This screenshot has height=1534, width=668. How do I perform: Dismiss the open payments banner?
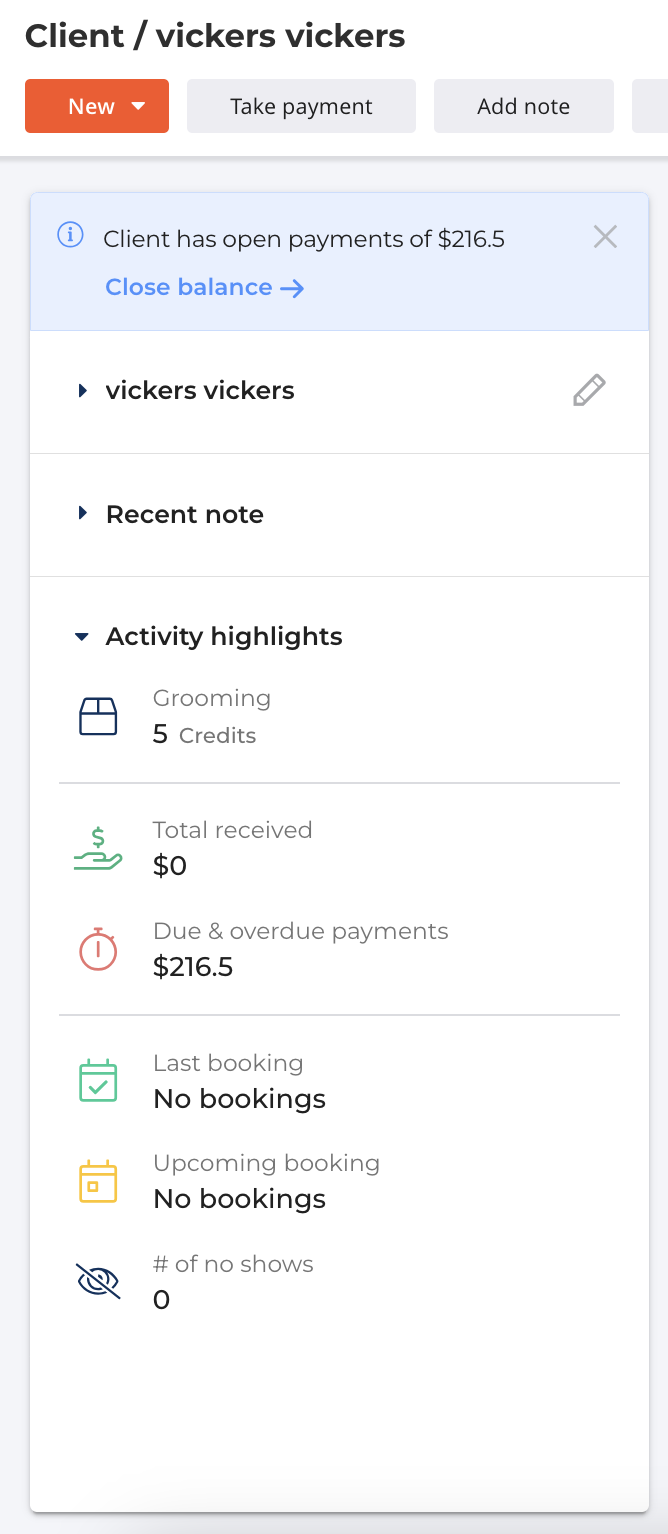605,237
